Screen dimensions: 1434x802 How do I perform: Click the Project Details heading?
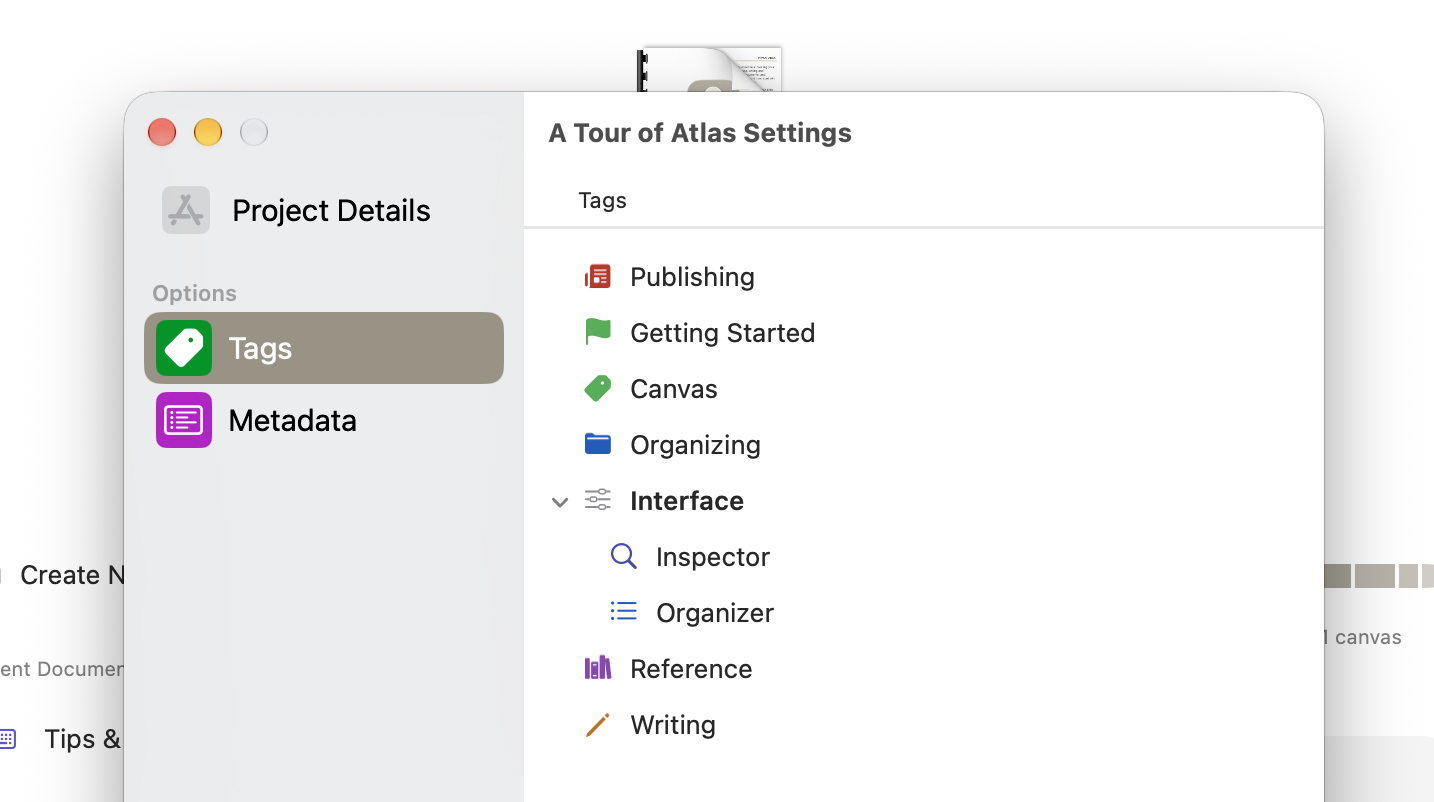click(x=331, y=210)
